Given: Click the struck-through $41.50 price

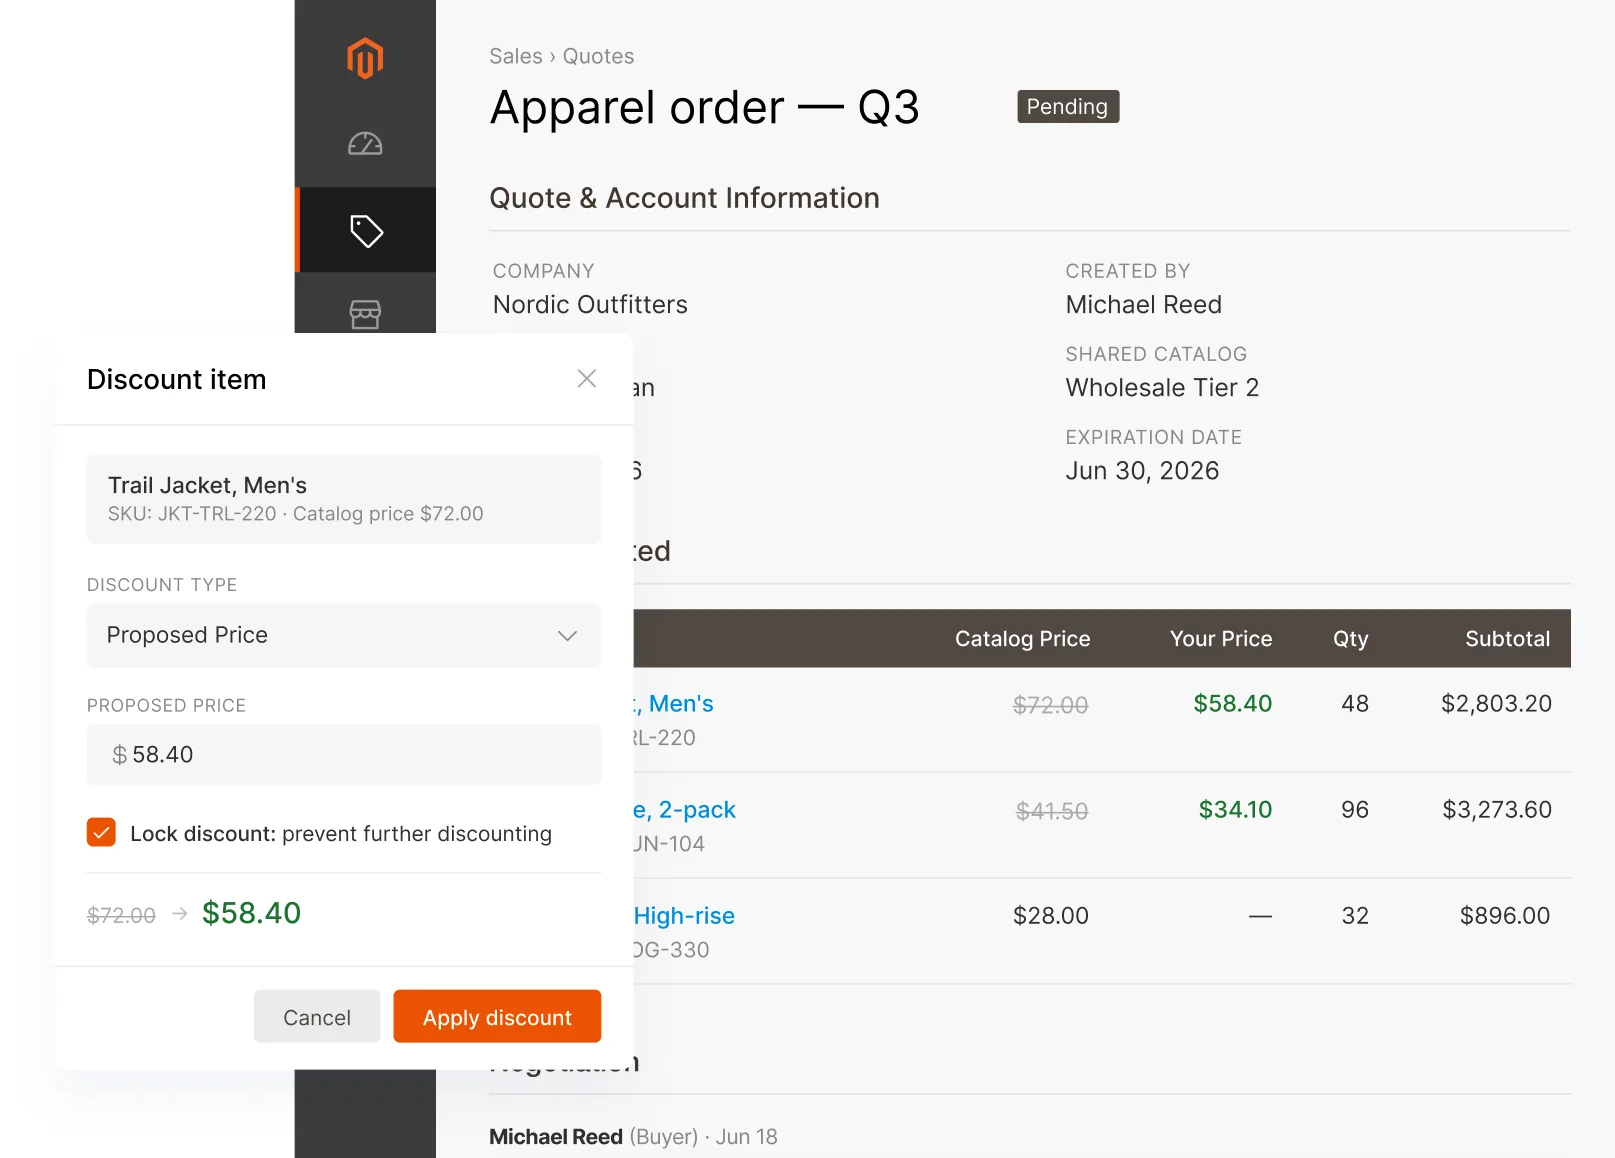Looking at the screenshot, I should [1052, 811].
